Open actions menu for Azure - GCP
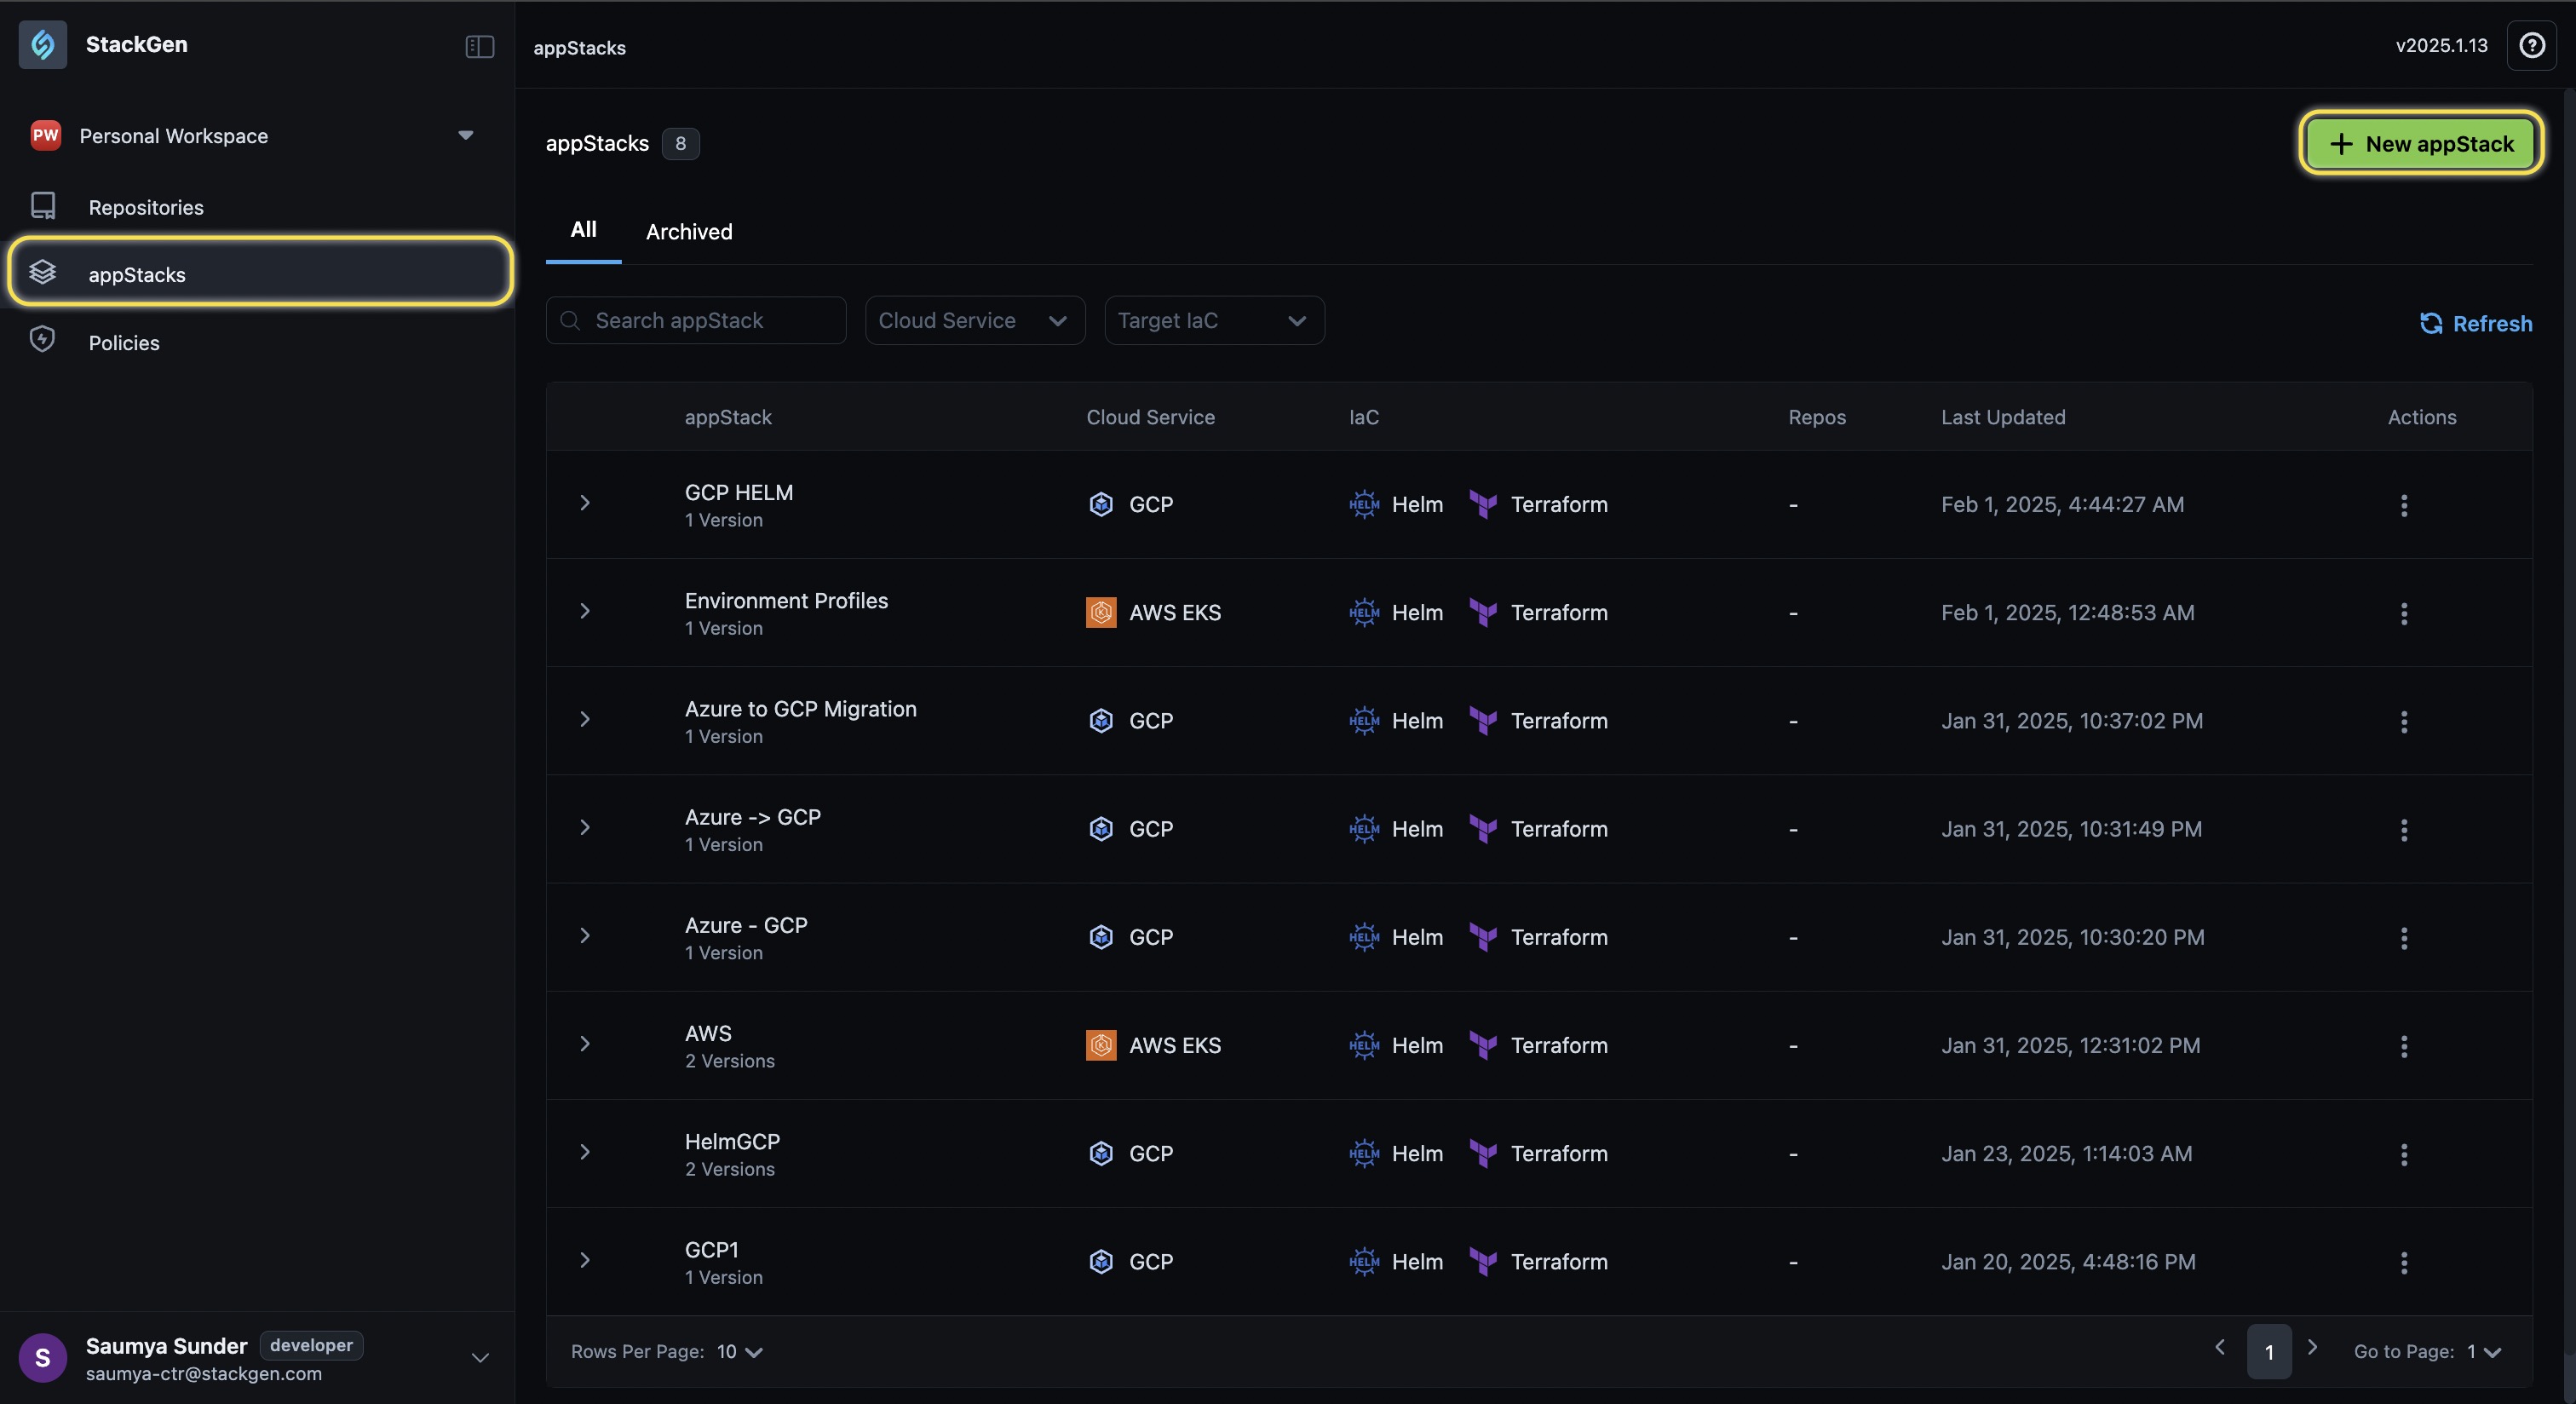This screenshot has height=1404, width=2576. [x=2404, y=937]
